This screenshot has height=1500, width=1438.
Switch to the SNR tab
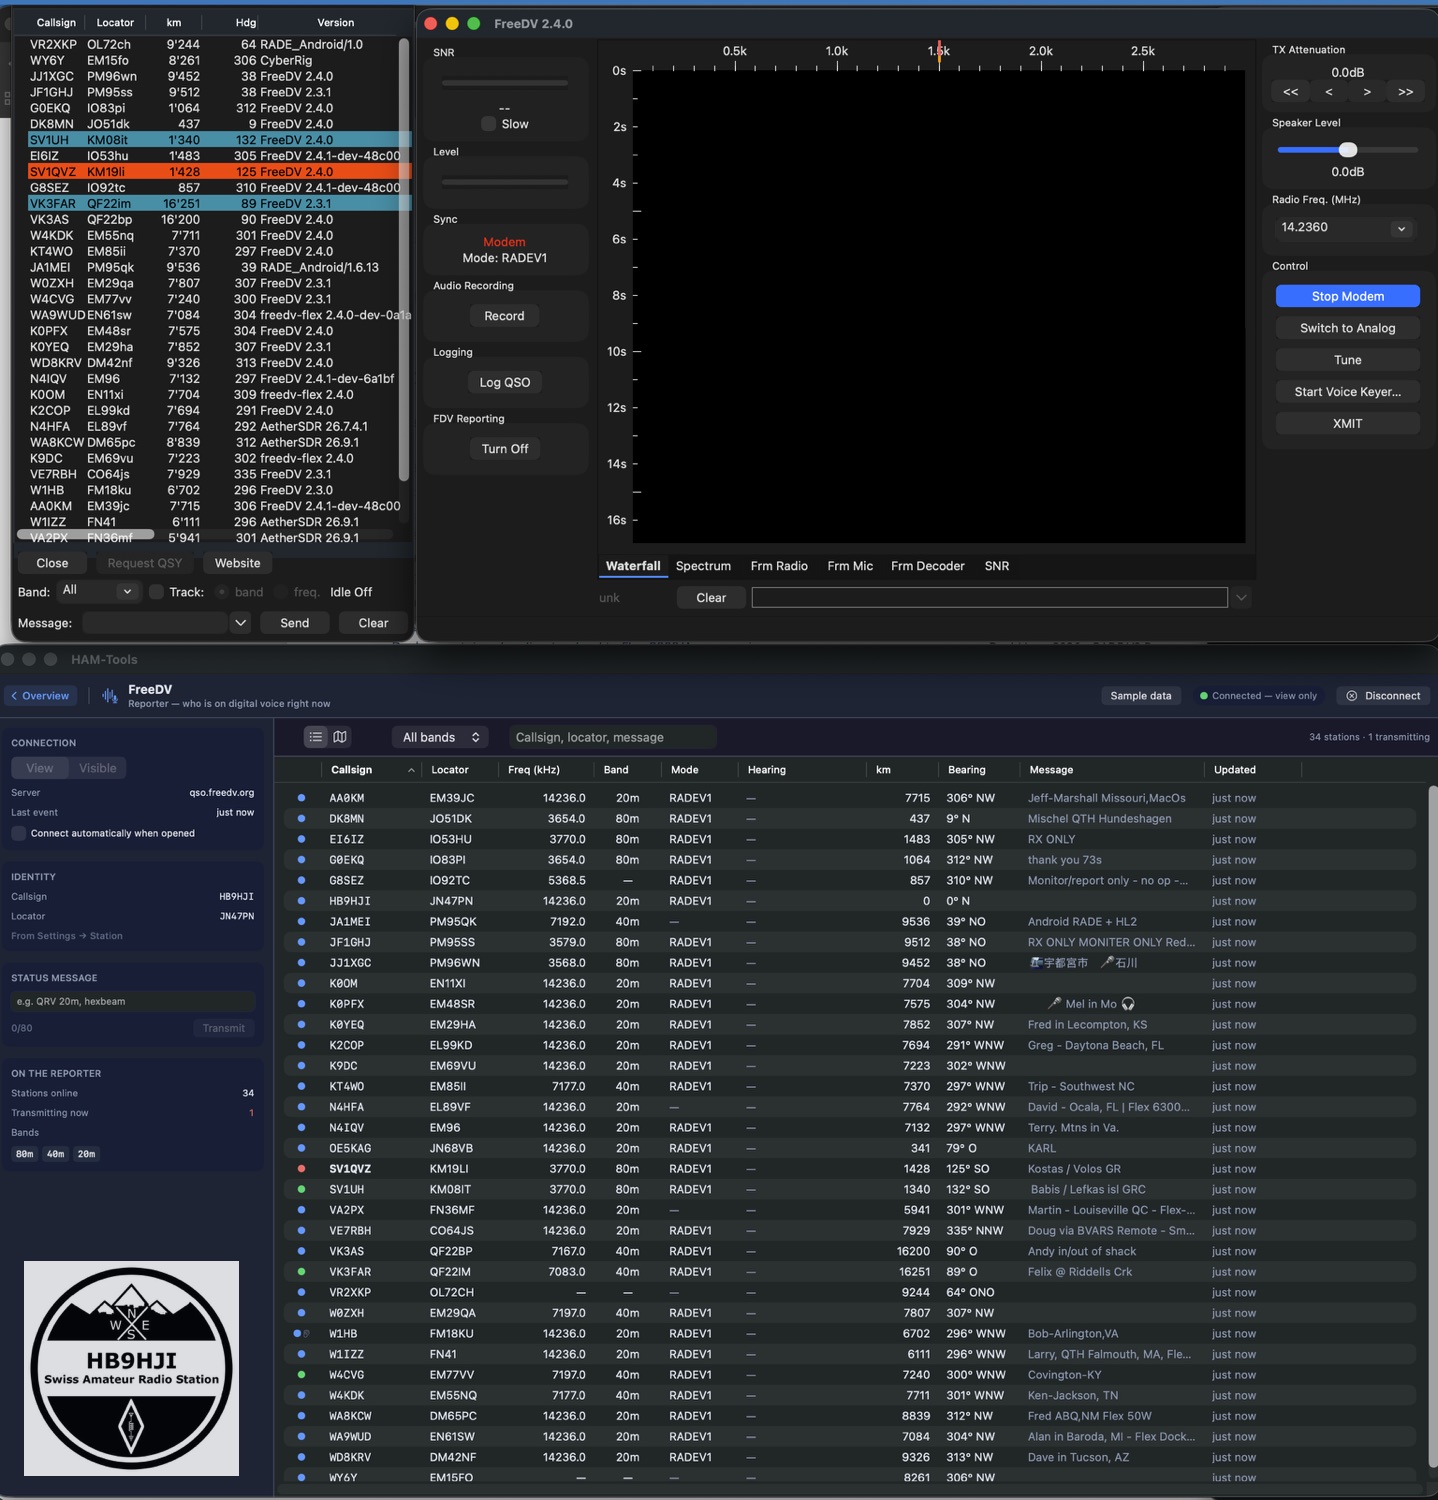coord(997,566)
